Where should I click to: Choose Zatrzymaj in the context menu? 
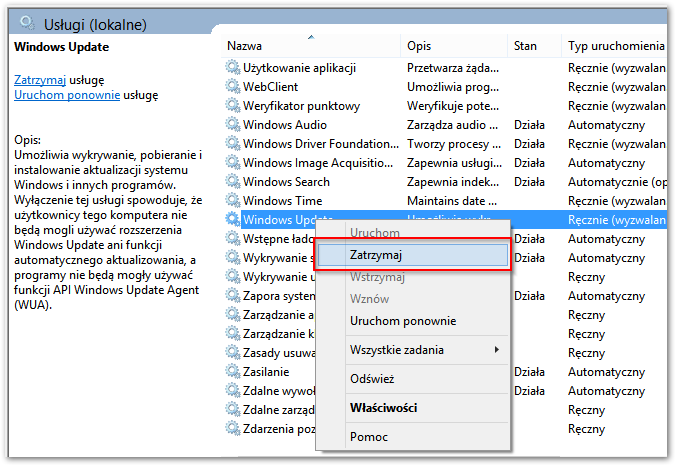coord(413,255)
